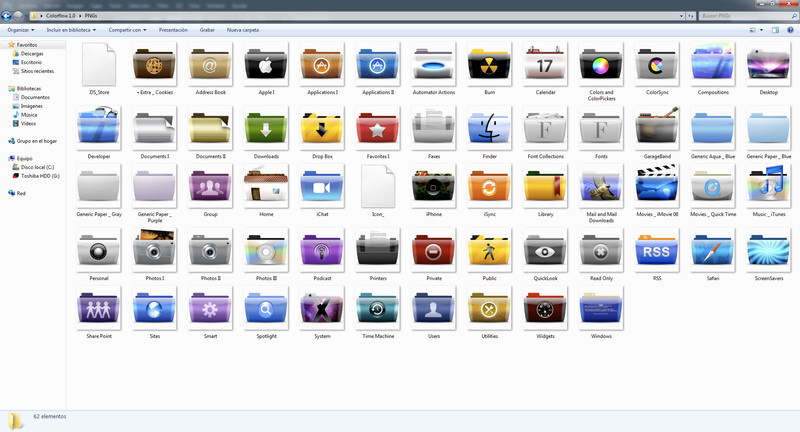Open the address bar history dropdown

tap(681, 16)
